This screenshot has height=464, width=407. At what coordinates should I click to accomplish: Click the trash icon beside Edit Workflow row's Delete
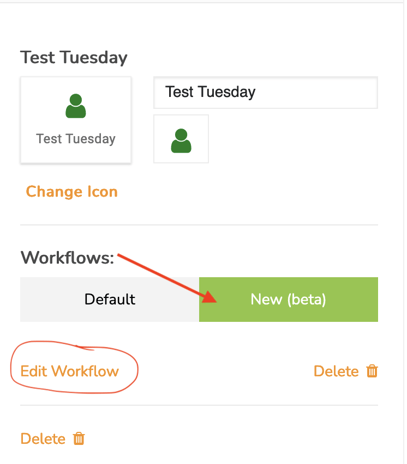point(372,371)
